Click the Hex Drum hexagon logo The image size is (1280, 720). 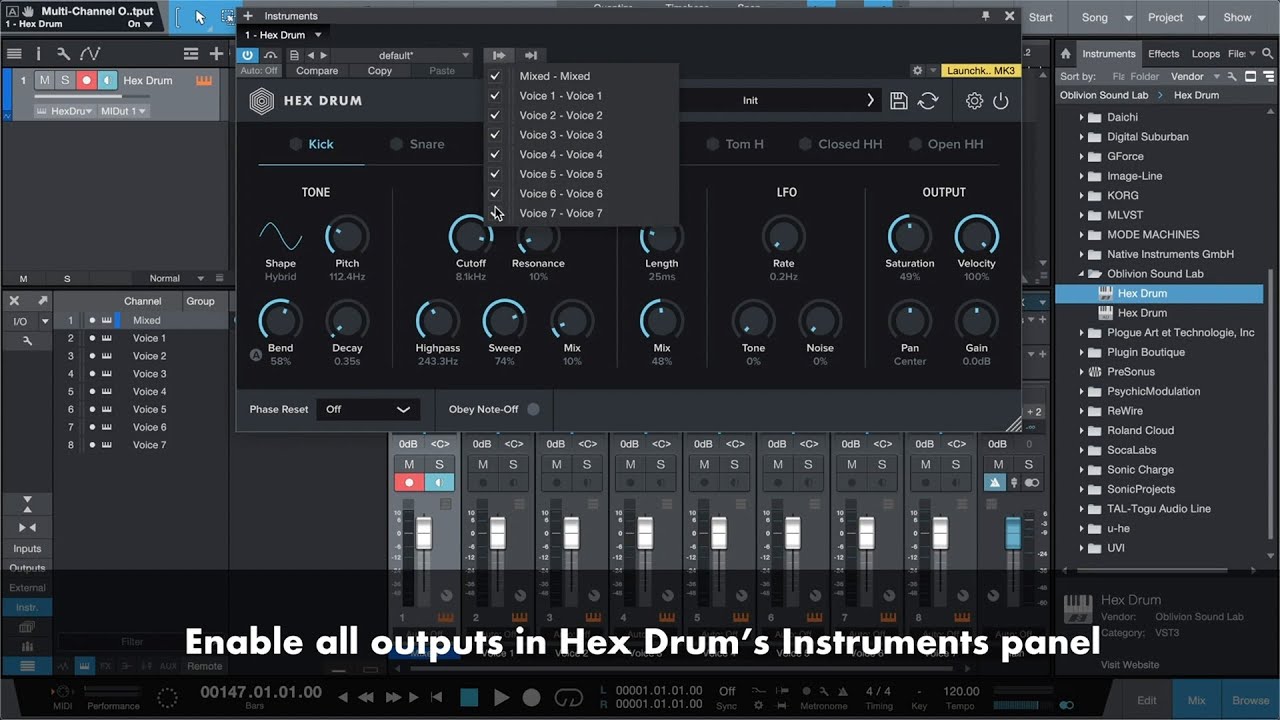click(262, 100)
